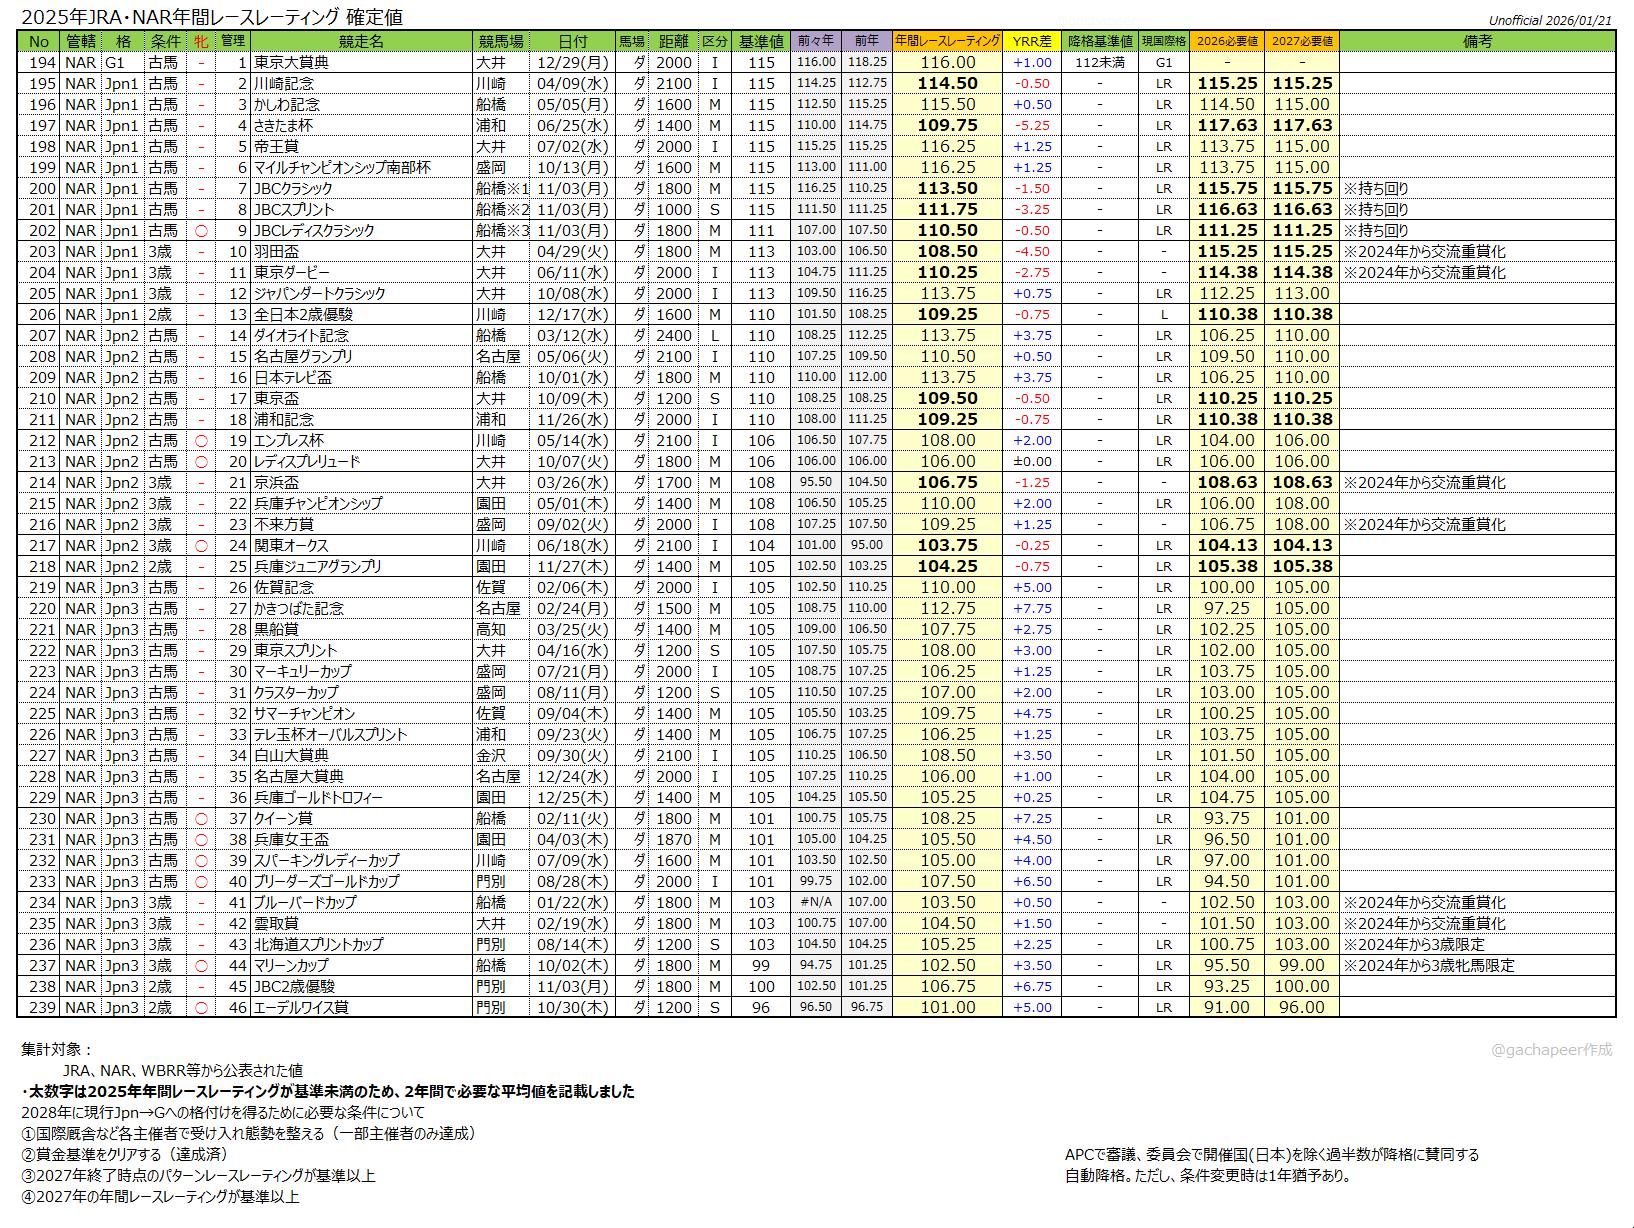Select the 川崎記念 race name cell

point(283,83)
